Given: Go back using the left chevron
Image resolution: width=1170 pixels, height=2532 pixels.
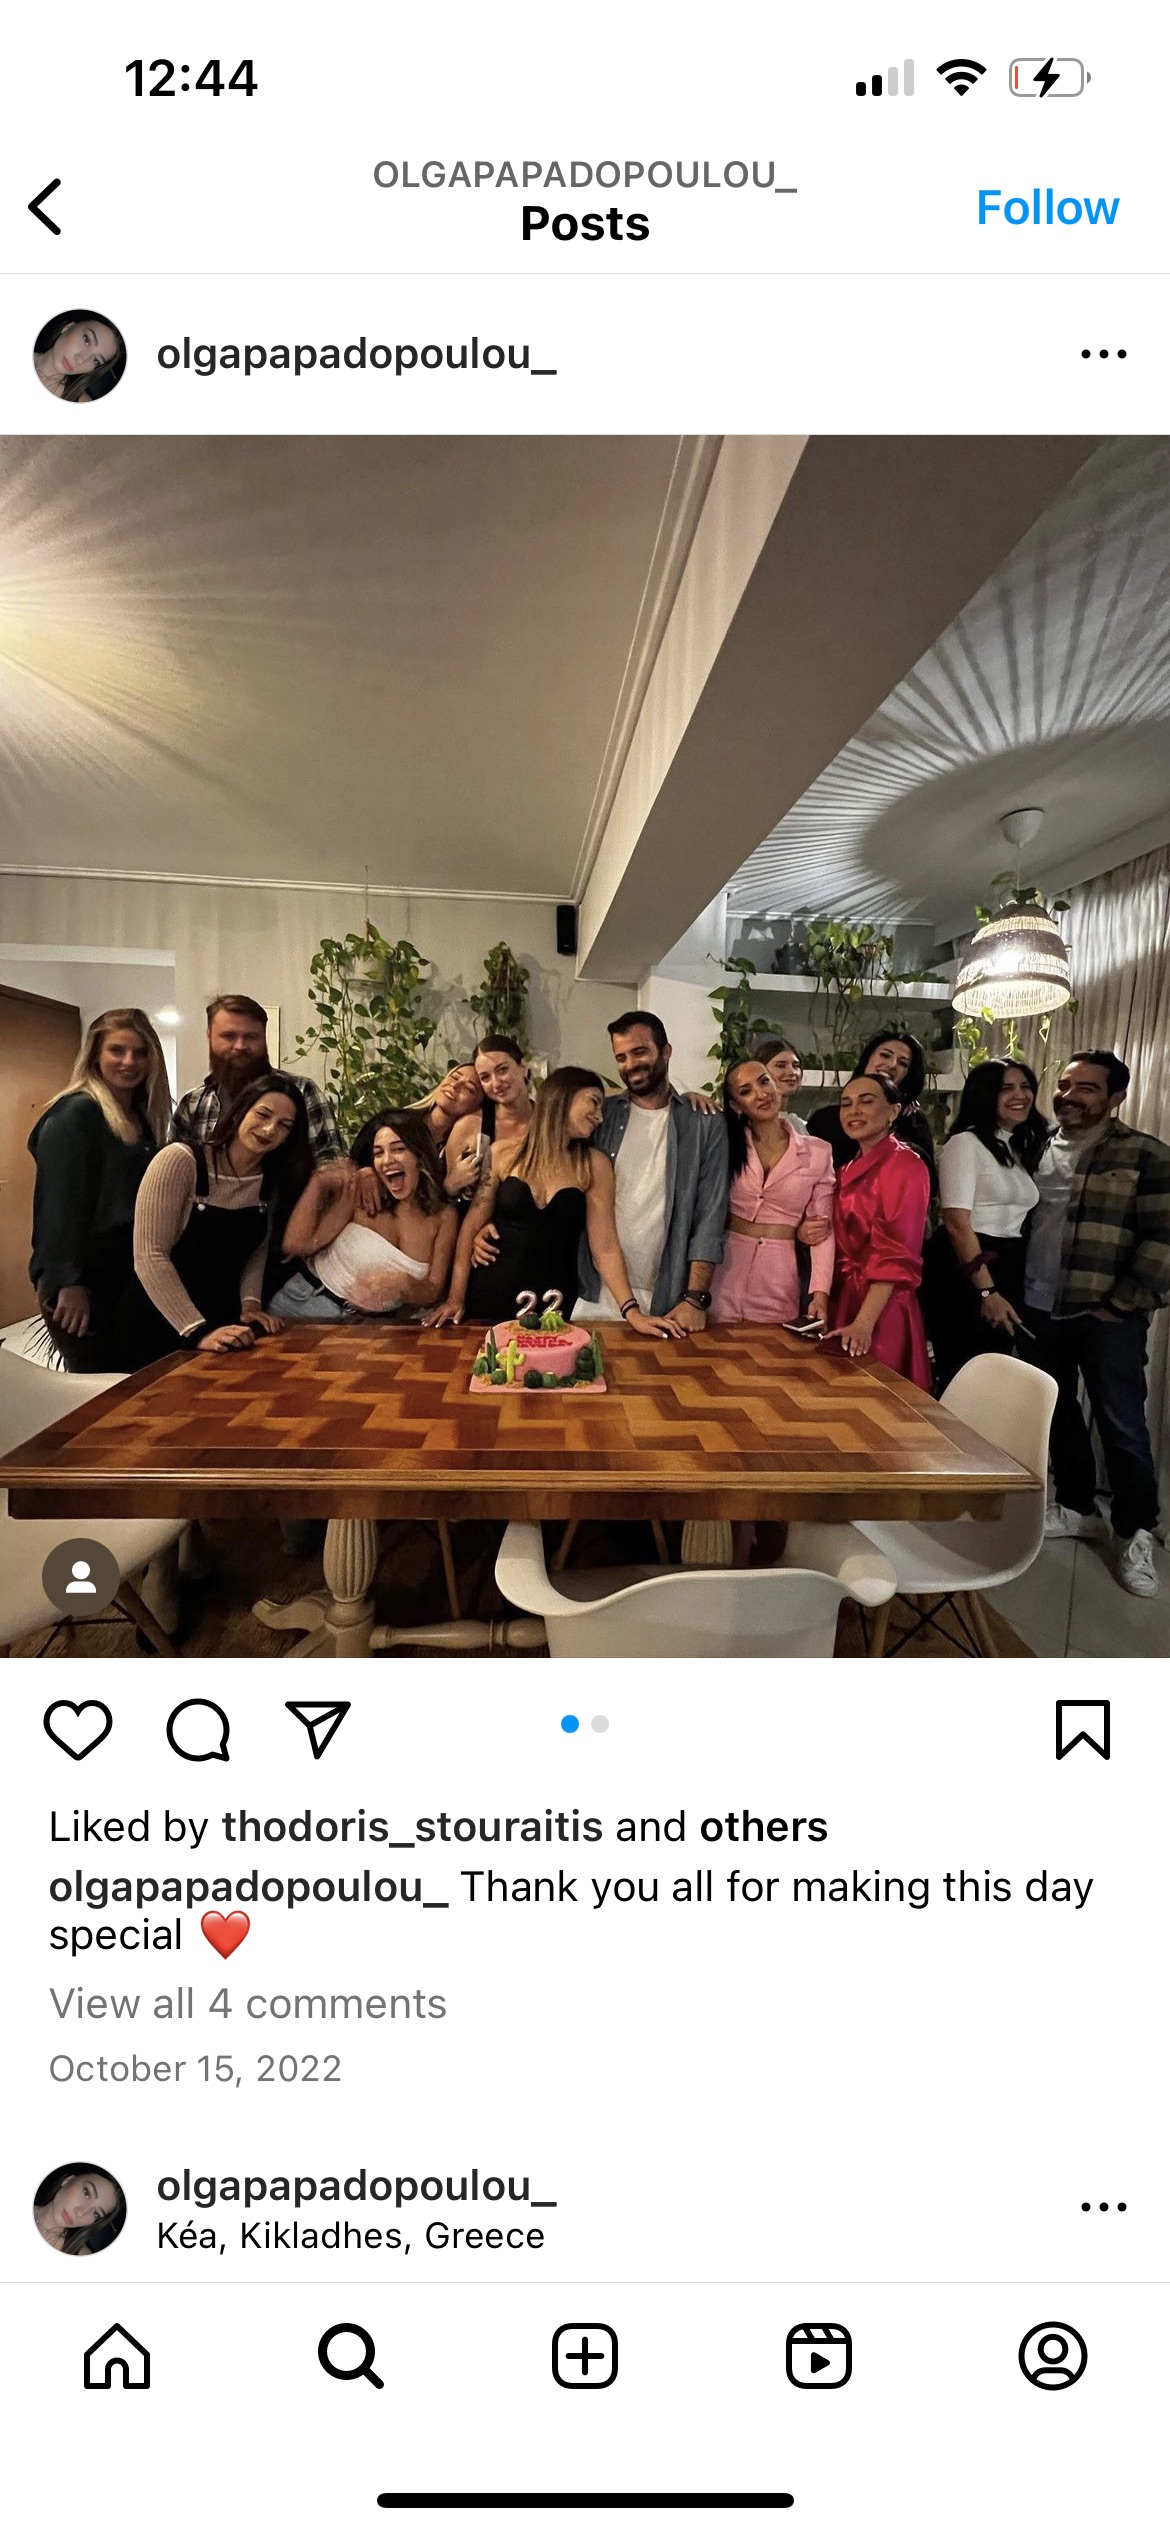Looking at the screenshot, I should (45, 207).
